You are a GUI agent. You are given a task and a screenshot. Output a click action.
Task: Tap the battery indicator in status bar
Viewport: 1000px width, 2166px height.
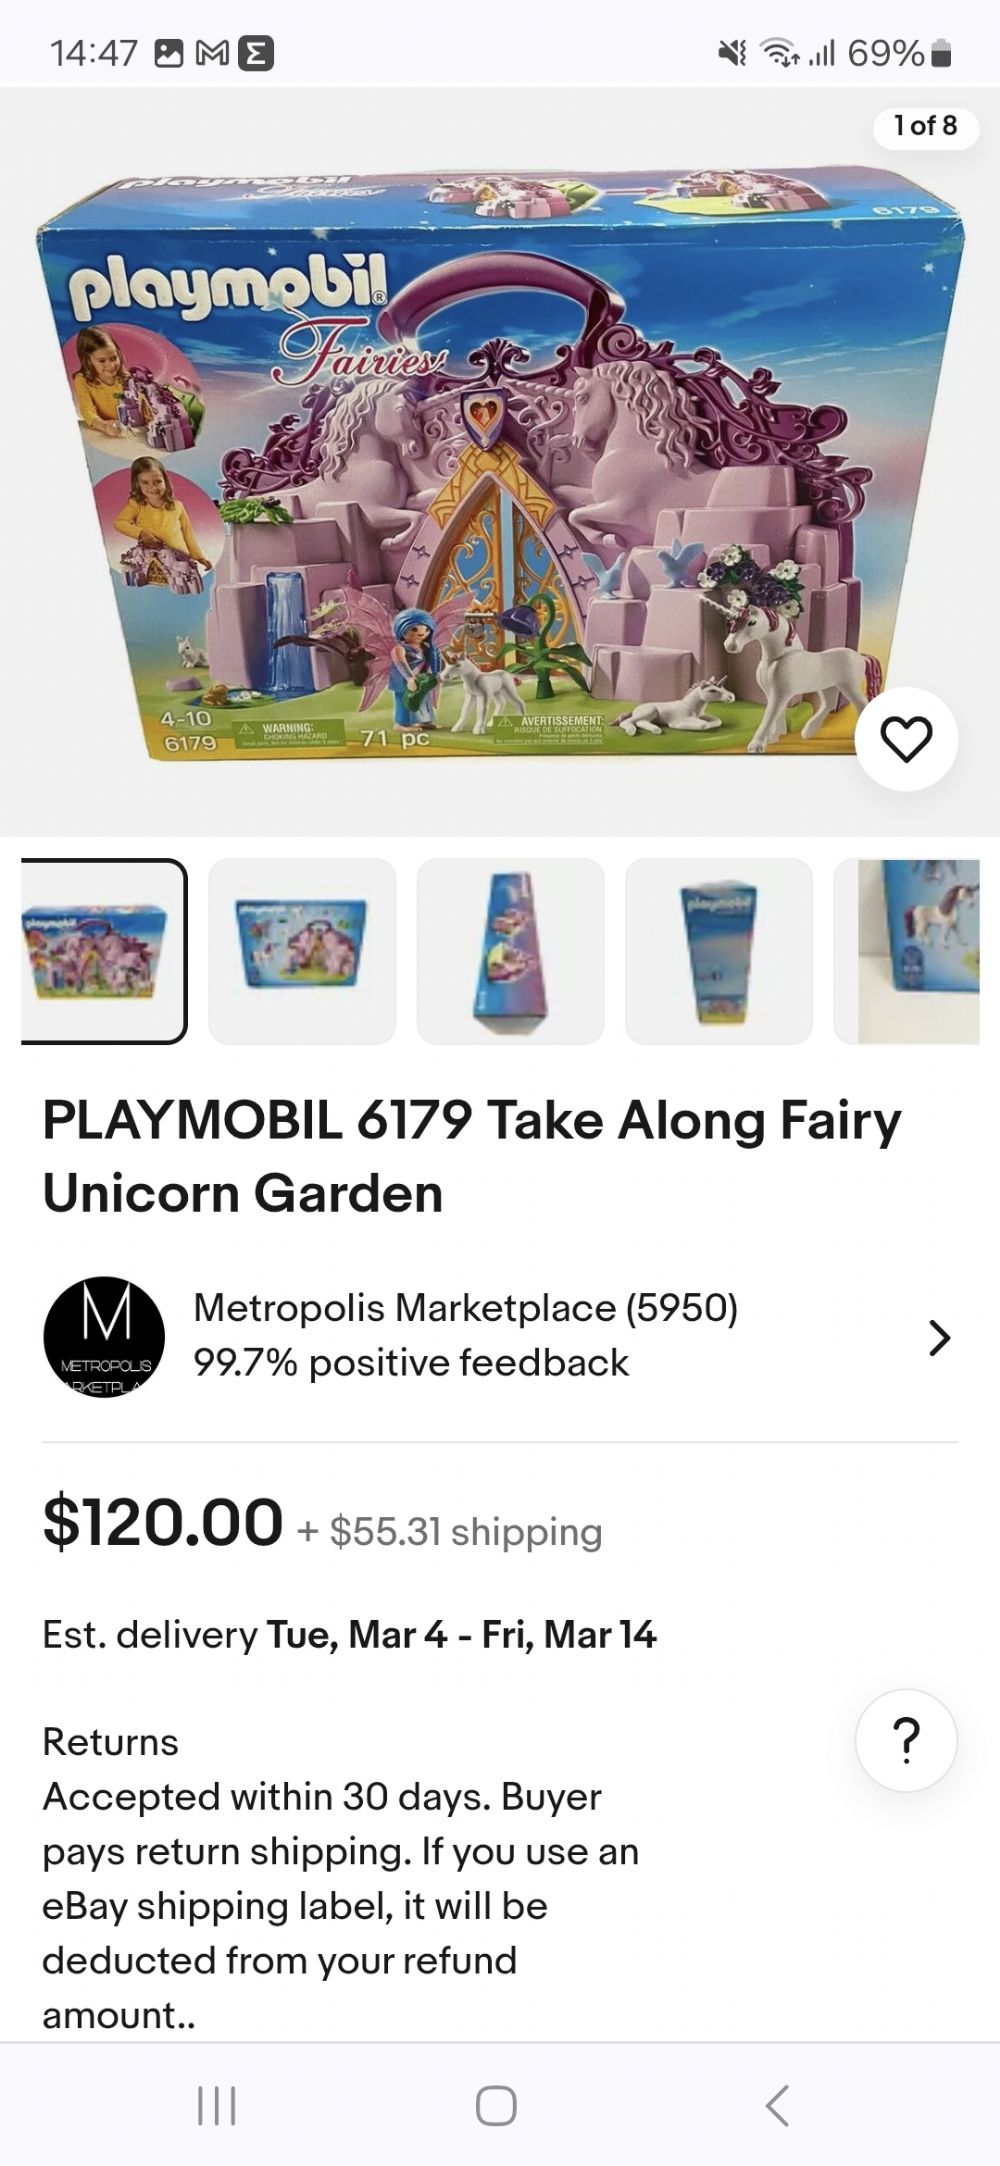coord(940,53)
